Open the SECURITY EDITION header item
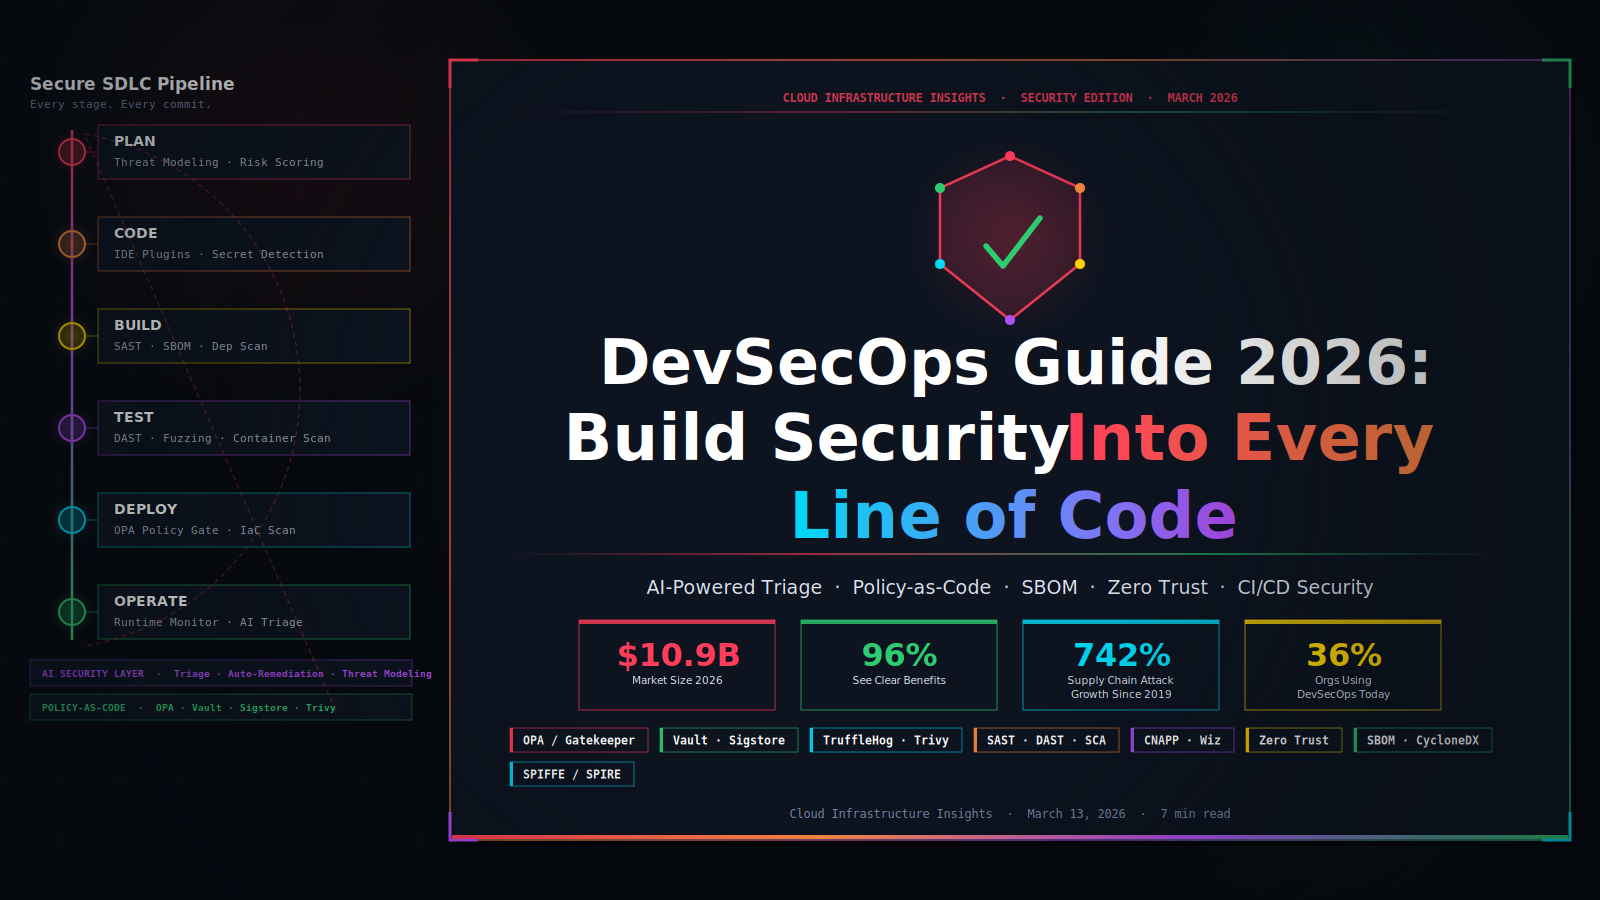The image size is (1600, 900). click(1076, 97)
